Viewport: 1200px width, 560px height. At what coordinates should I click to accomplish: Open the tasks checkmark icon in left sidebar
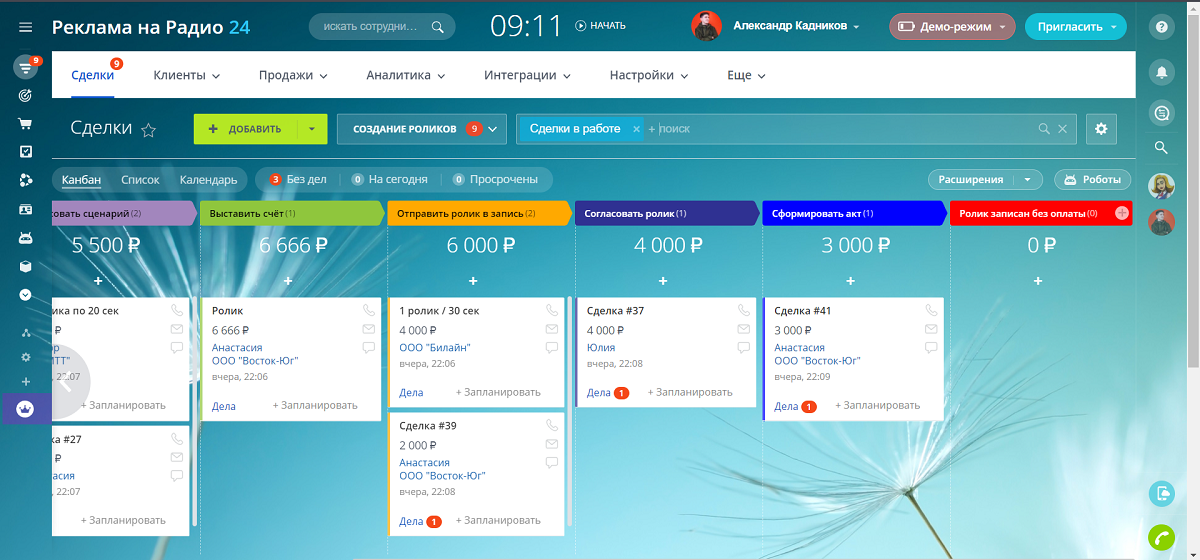(x=25, y=152)
